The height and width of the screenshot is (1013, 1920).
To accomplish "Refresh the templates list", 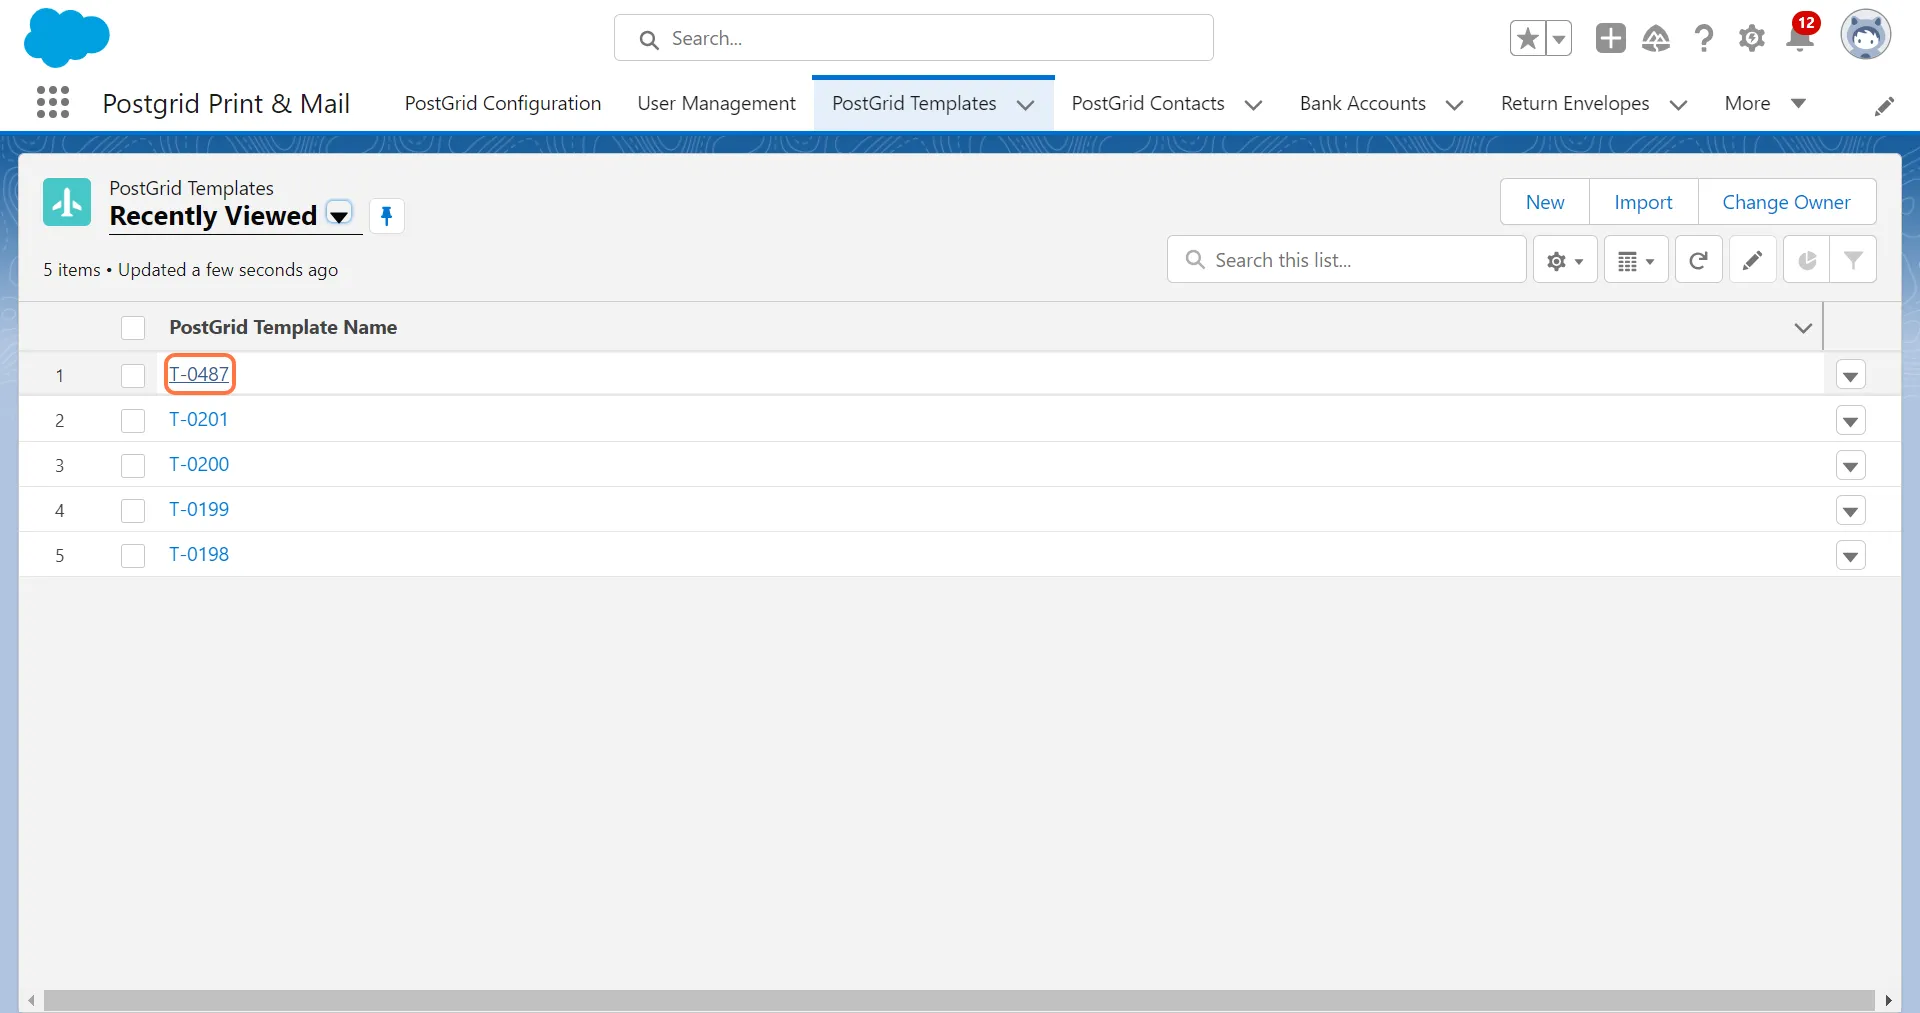I will pos(1698,260).
